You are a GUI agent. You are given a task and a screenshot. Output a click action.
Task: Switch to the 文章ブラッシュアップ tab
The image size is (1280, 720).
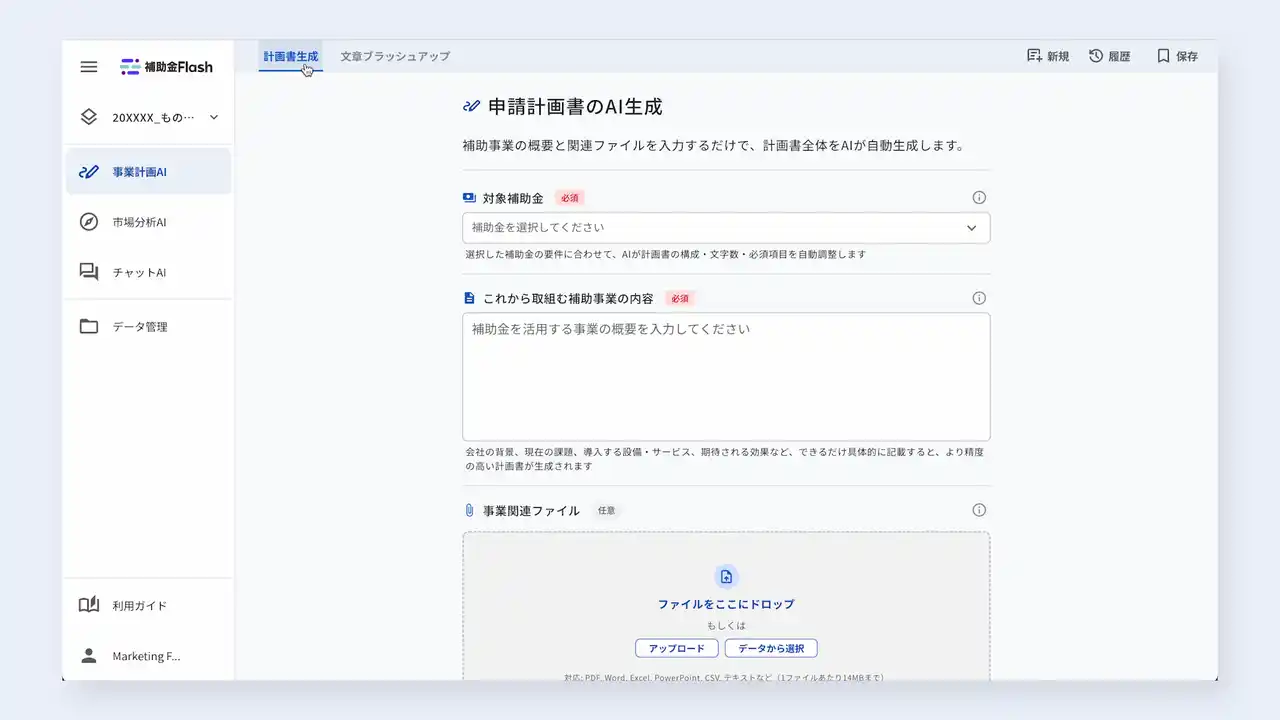click(x=394, y=56)
